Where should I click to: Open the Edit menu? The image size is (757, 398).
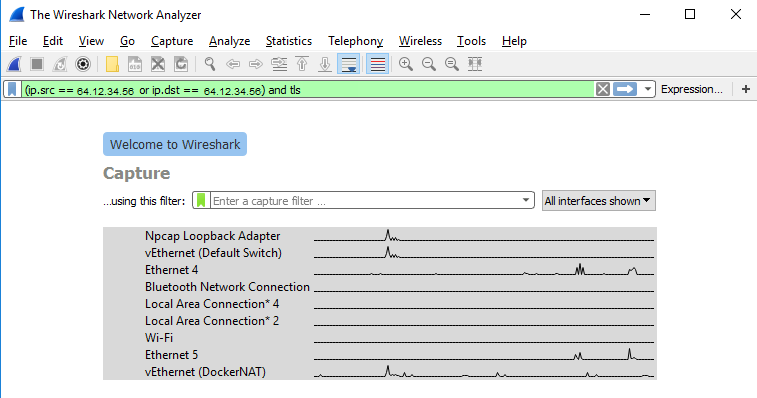coord(53,41)
